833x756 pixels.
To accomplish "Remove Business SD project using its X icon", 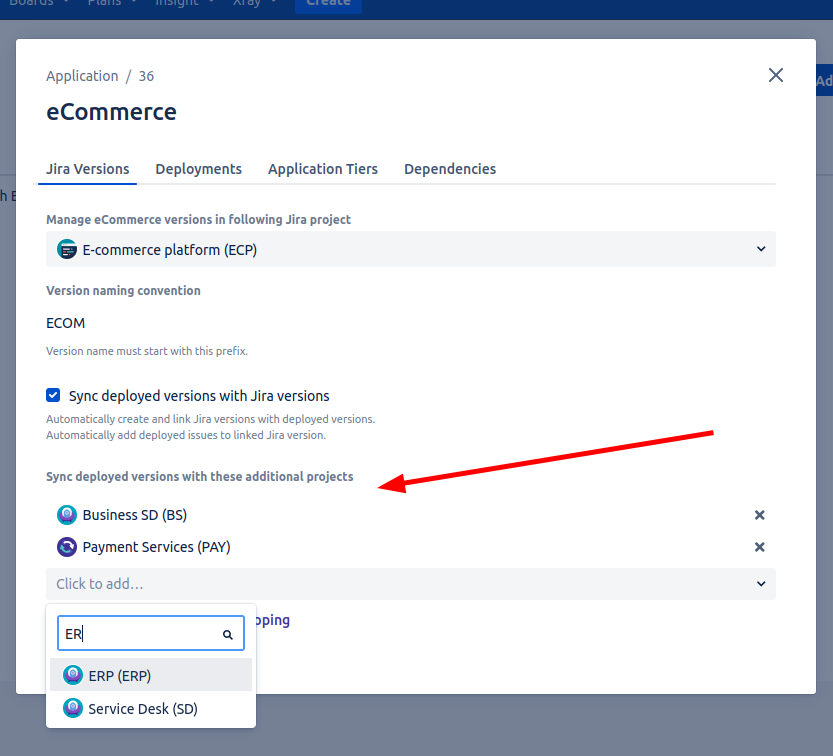I will [759, 515].
